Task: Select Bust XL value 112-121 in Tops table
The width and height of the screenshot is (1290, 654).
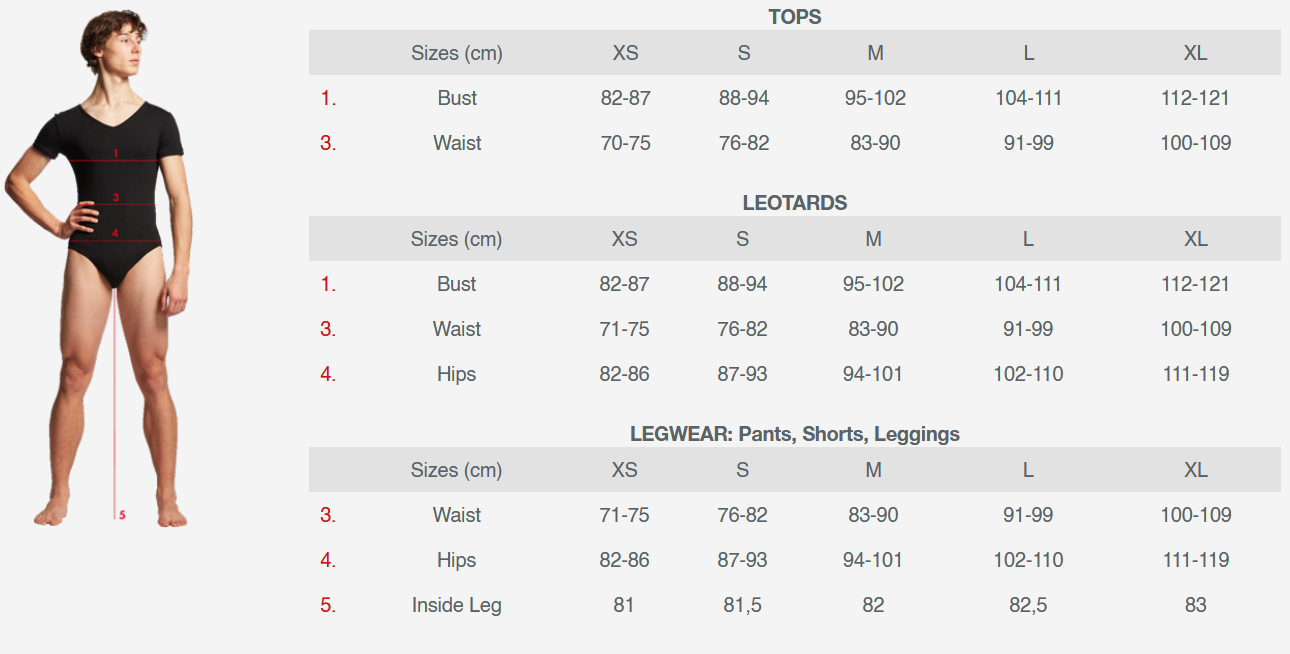Action: (1195, 98)
